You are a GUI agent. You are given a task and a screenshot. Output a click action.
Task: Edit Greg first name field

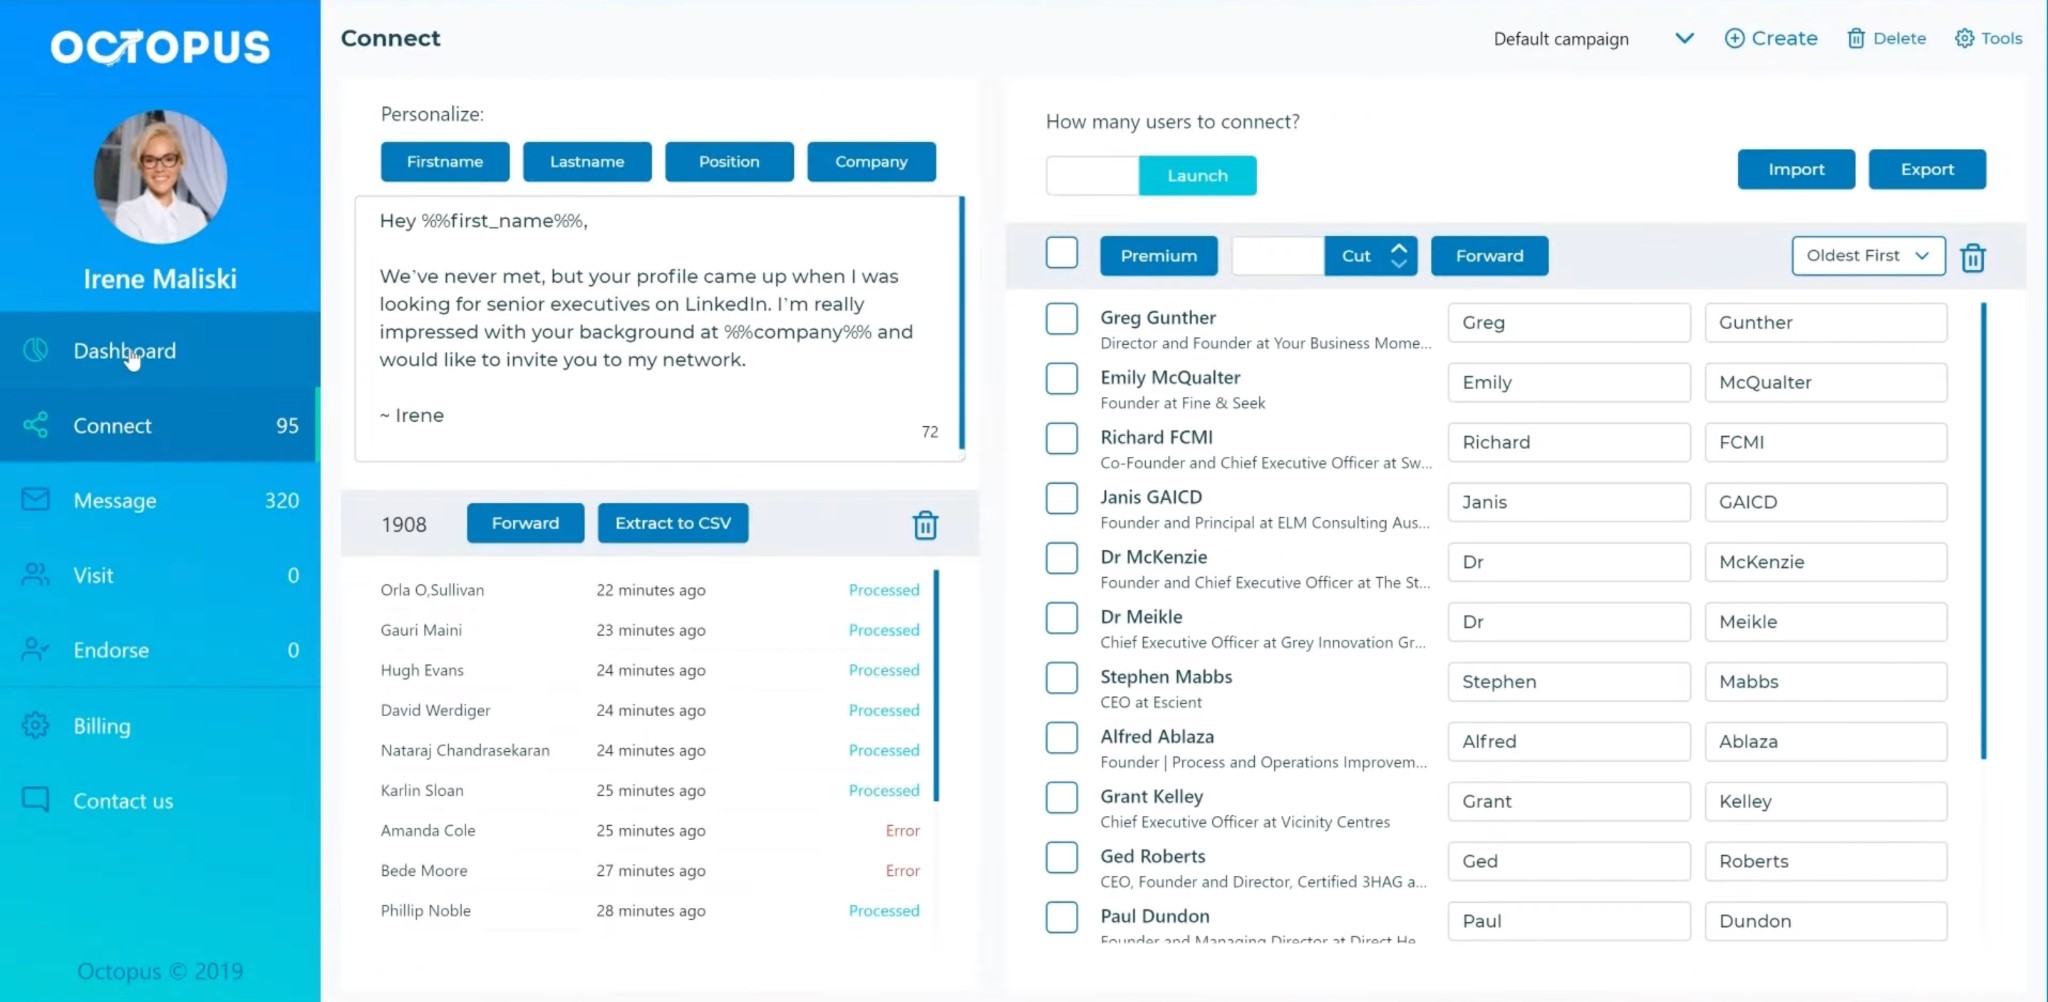point(1569,323)
